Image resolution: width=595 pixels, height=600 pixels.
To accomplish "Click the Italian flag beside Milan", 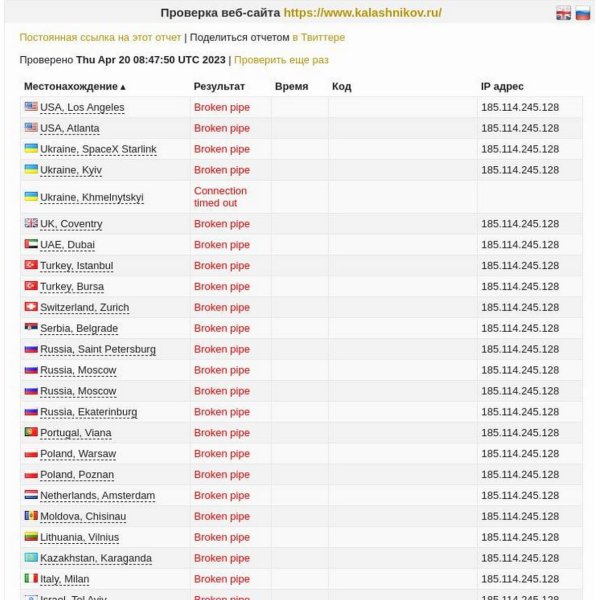I will pyautogui.click(x=31, y=578).
